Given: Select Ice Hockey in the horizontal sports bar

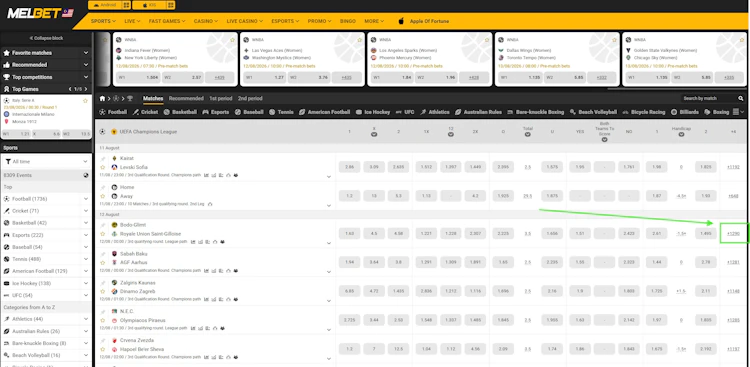Looking at the screenshot, I should [x=373, y=112].
